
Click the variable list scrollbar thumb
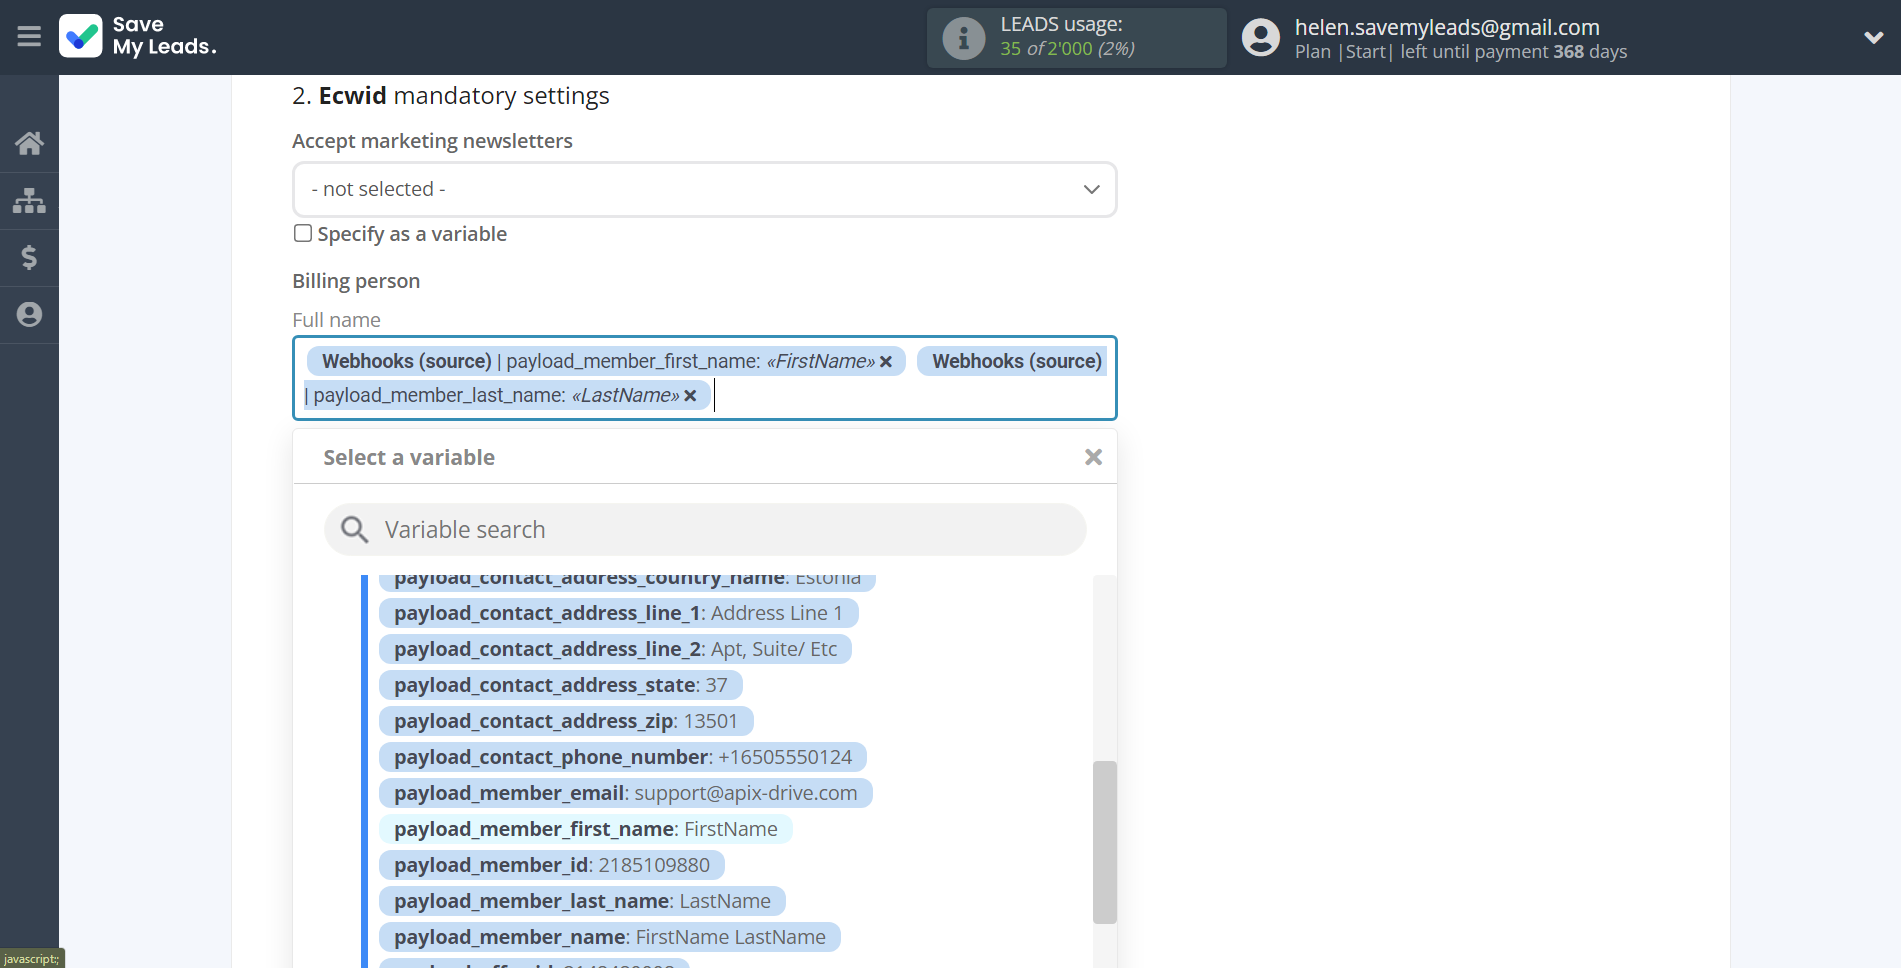pyautogui.click(x=1104, y=842)
